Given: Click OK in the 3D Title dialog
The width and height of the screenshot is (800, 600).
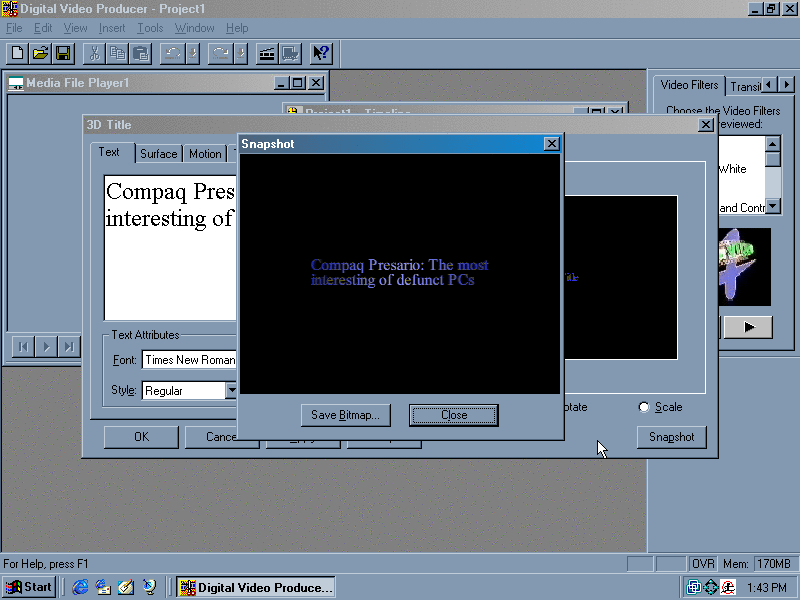Looking at the screenshot, I should click(141, 437).
